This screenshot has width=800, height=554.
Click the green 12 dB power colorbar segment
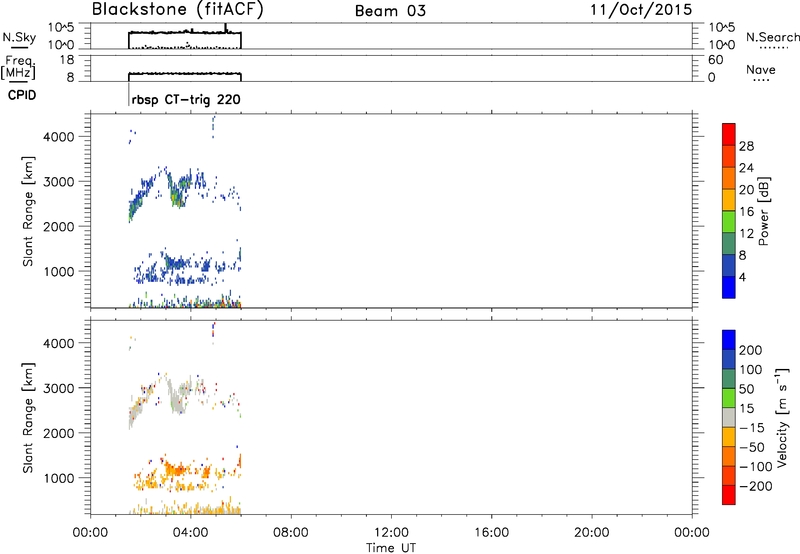click(x=729, y=221)
